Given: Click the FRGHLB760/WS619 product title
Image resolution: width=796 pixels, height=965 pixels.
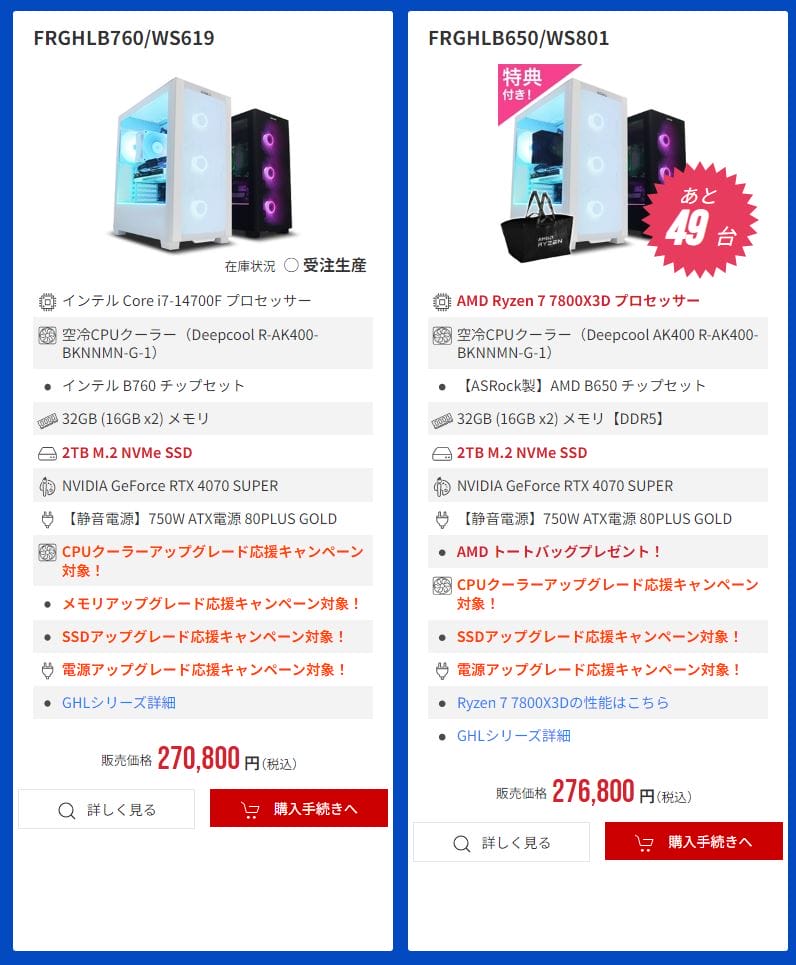Looking at the screenshot, I should [x=124, y=38].
